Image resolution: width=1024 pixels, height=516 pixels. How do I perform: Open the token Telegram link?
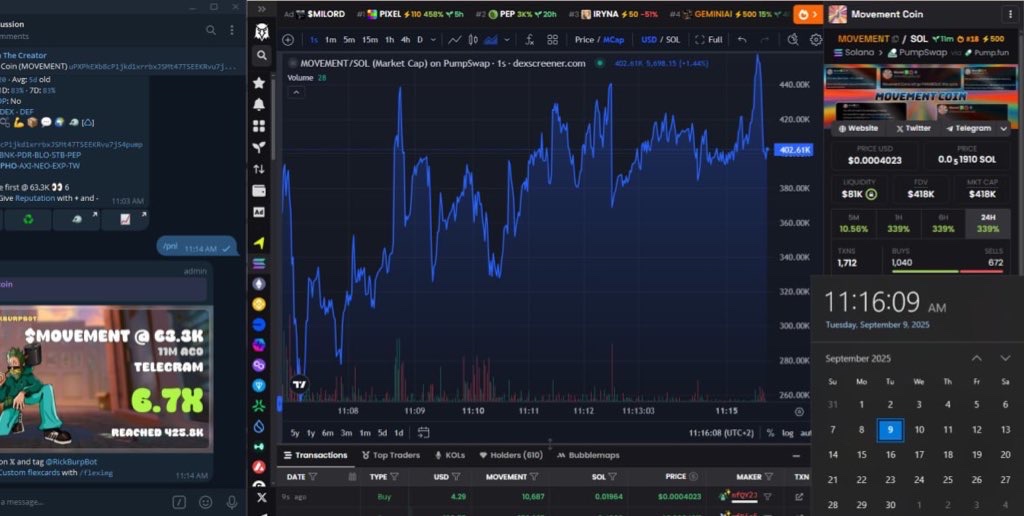[x=968, y=129]
